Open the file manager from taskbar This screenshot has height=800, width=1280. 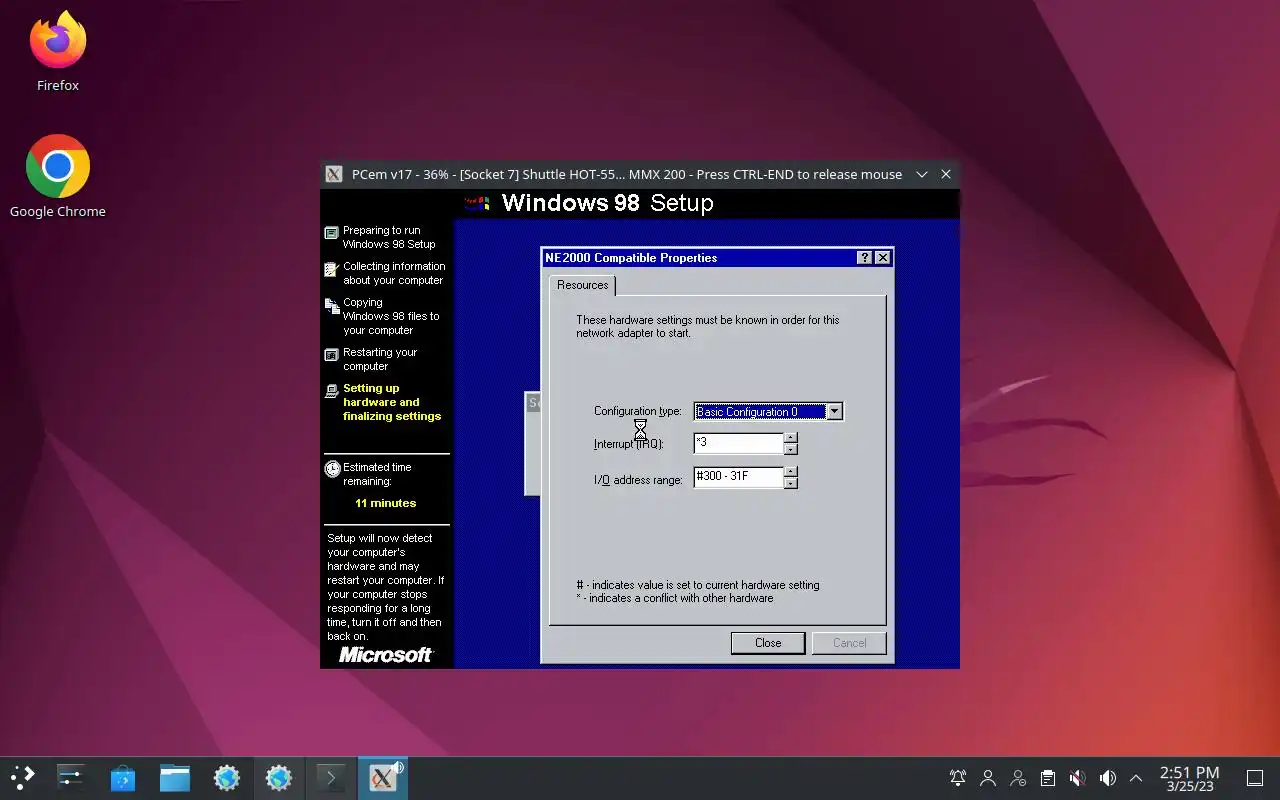click(x=175, y=777)
